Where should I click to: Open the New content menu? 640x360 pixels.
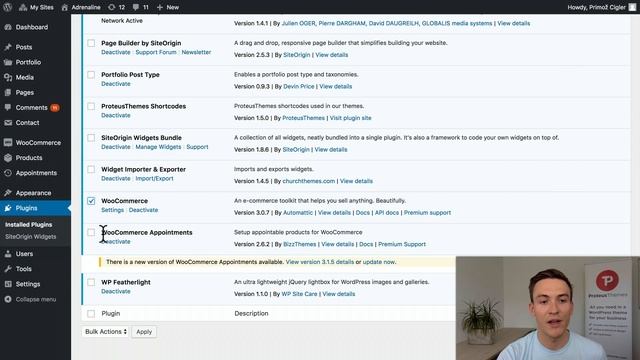point(168,7)
